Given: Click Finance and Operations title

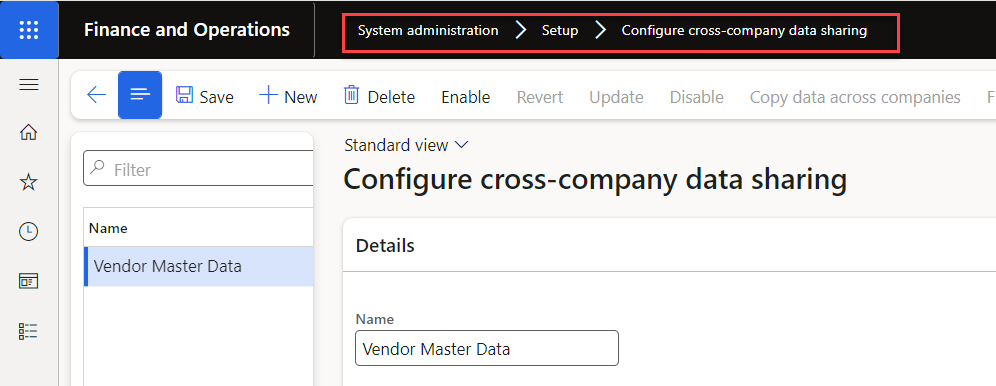Looking at the screenshot, I should point(187,30).
